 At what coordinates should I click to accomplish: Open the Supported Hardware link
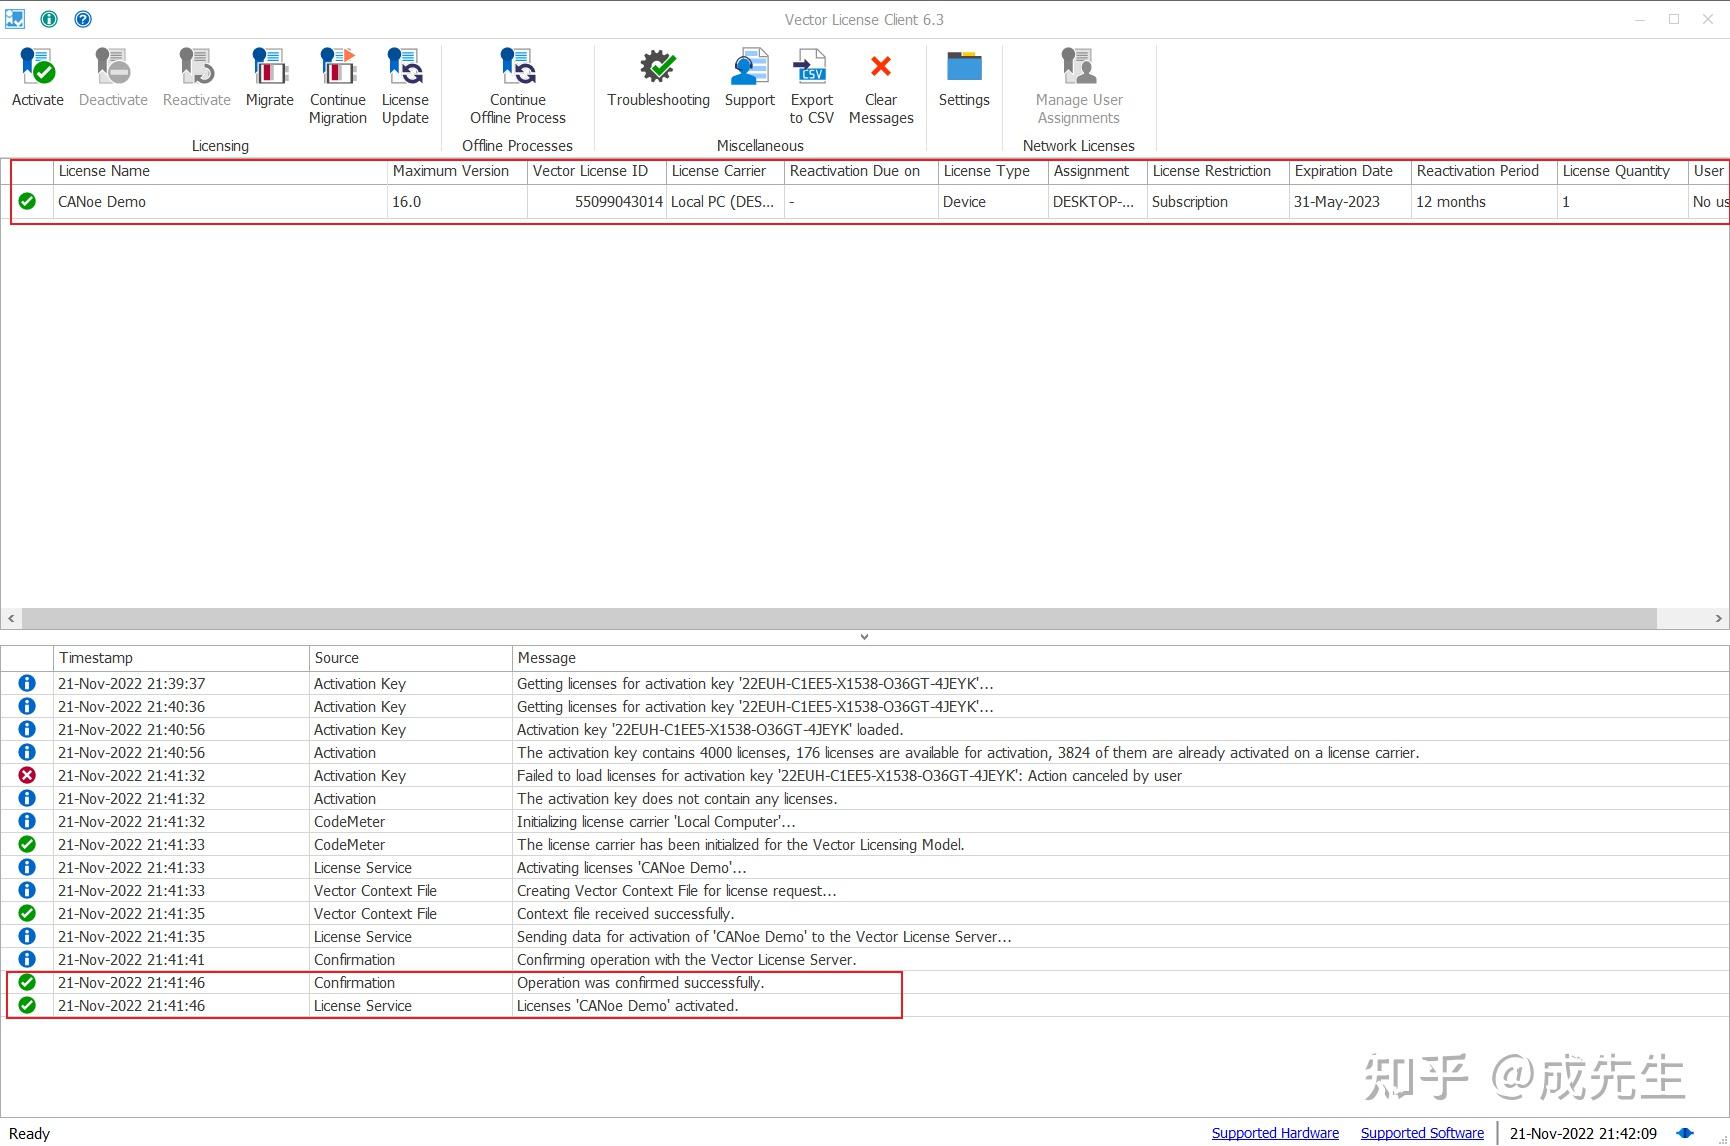pos(1275,1133)
